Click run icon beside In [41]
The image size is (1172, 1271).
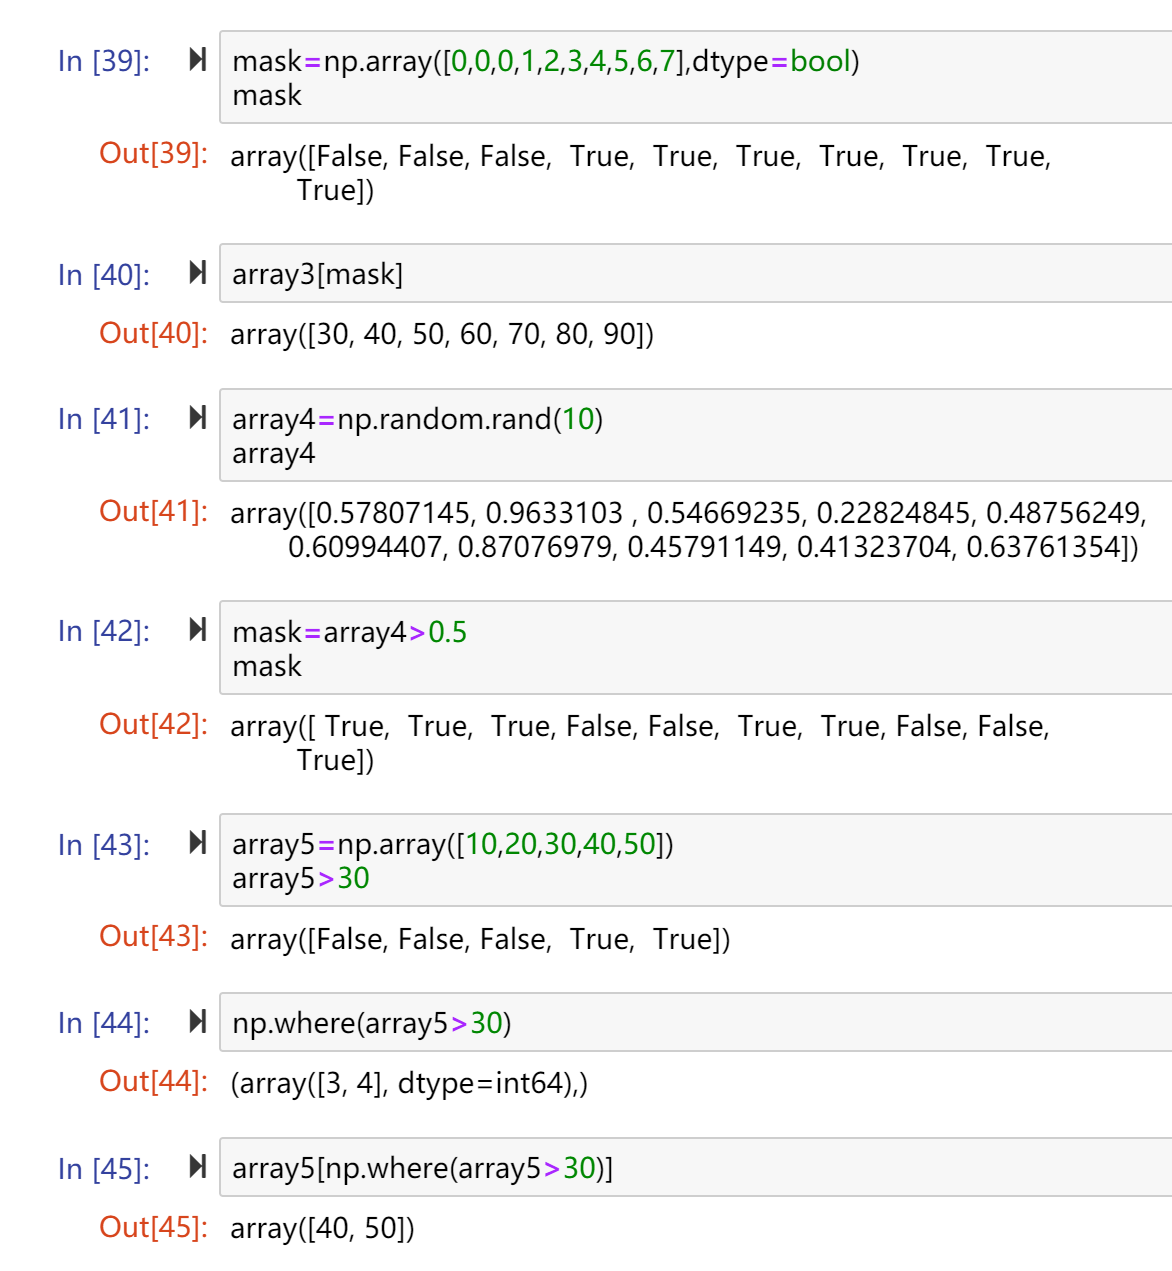click(x=198, y=418)
